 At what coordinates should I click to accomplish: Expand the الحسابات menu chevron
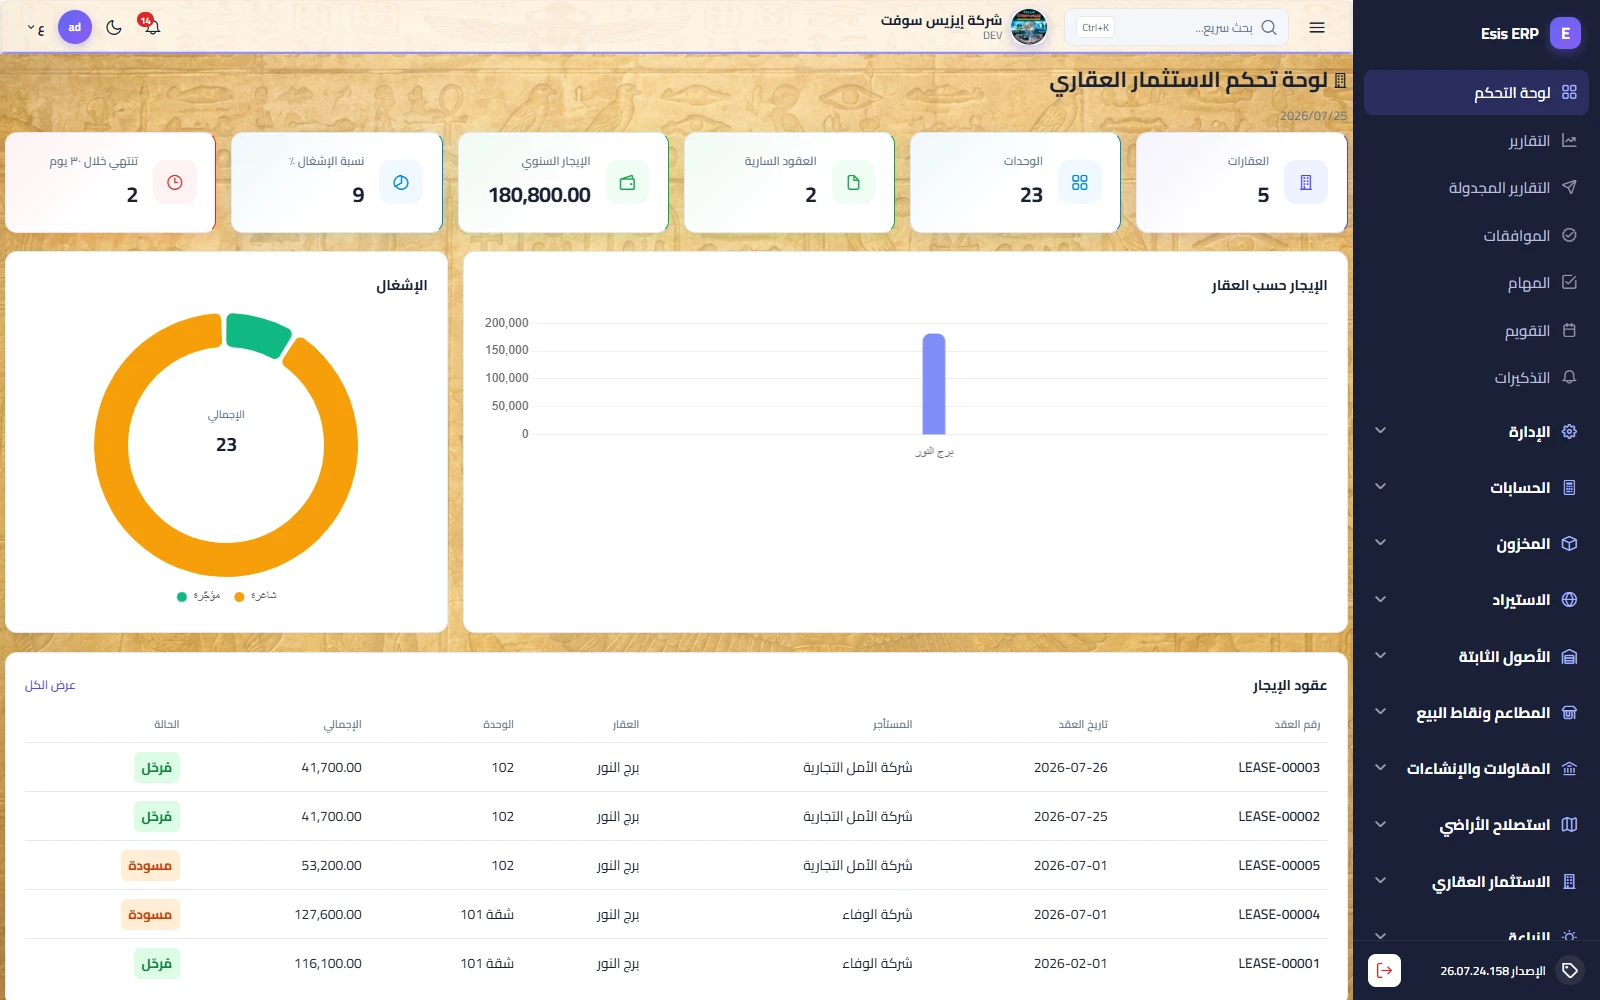pyautogui.click(x=1380, y=487)
